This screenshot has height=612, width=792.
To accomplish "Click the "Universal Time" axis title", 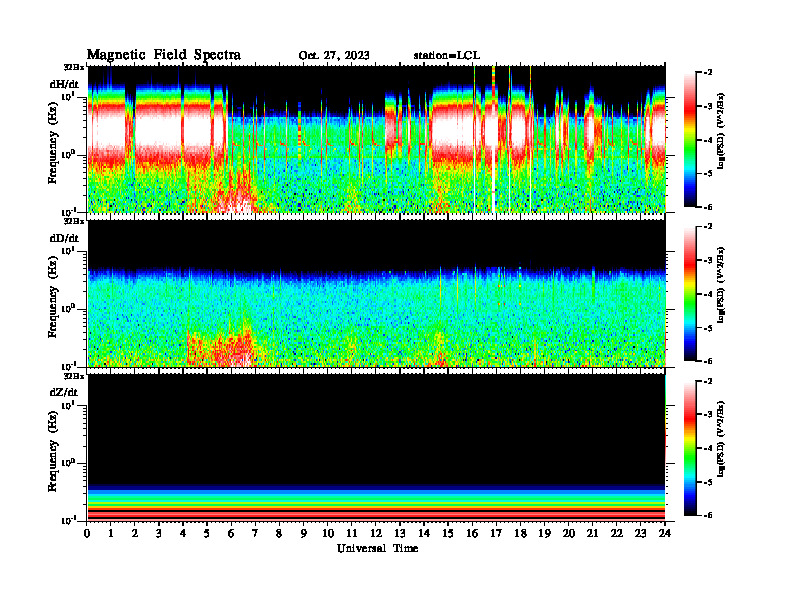I will (377, 548).
